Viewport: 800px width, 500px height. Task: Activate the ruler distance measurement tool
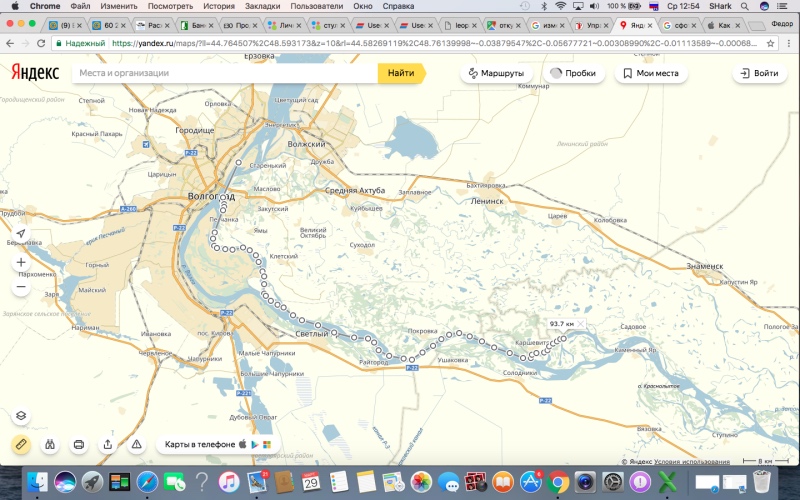point(21,443)
